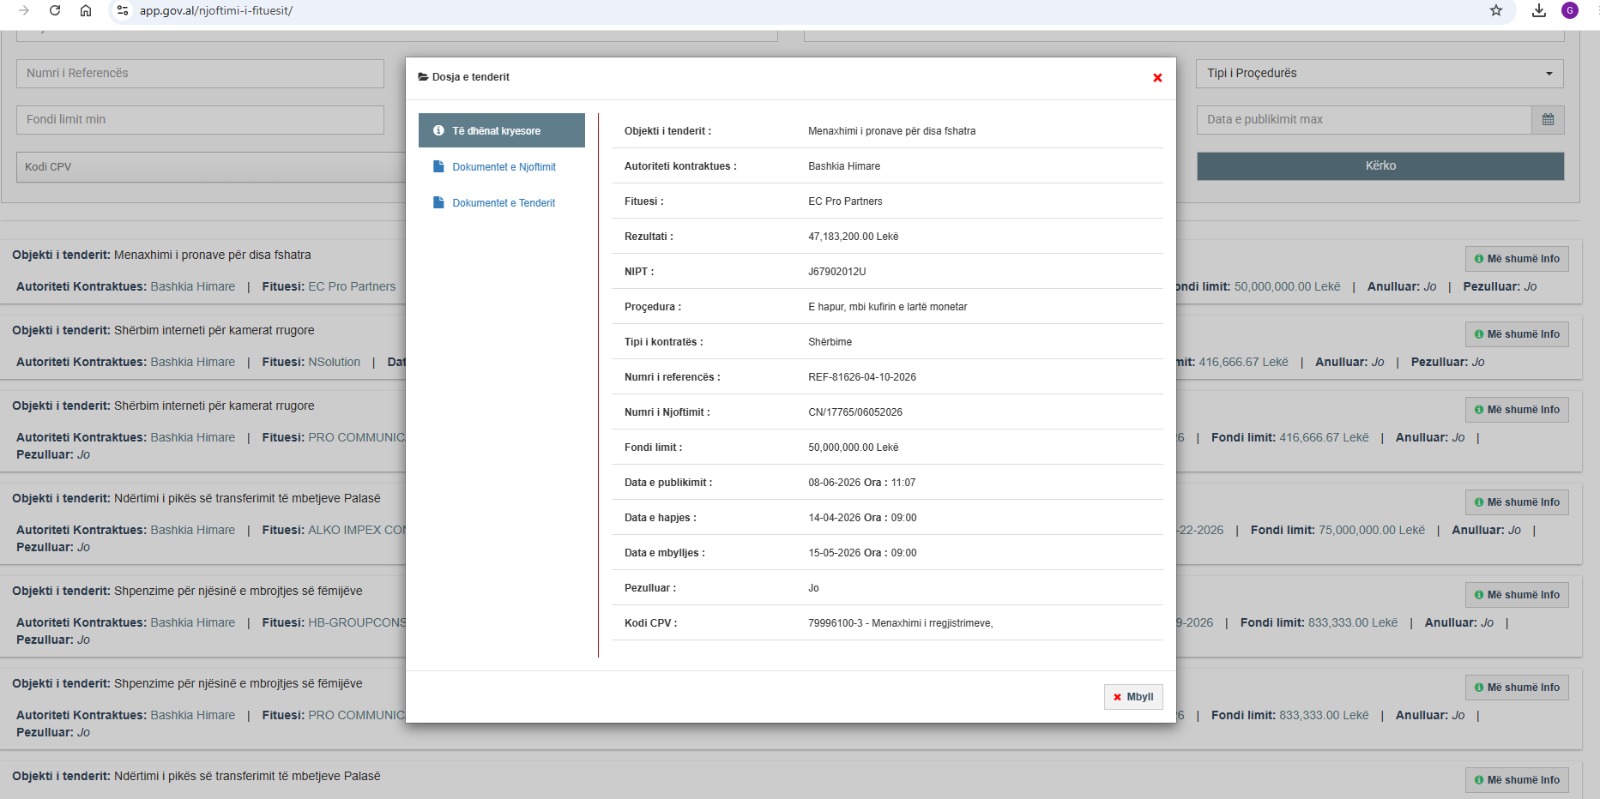
Task: View site information icon in address bar
Action: (122, 10)
